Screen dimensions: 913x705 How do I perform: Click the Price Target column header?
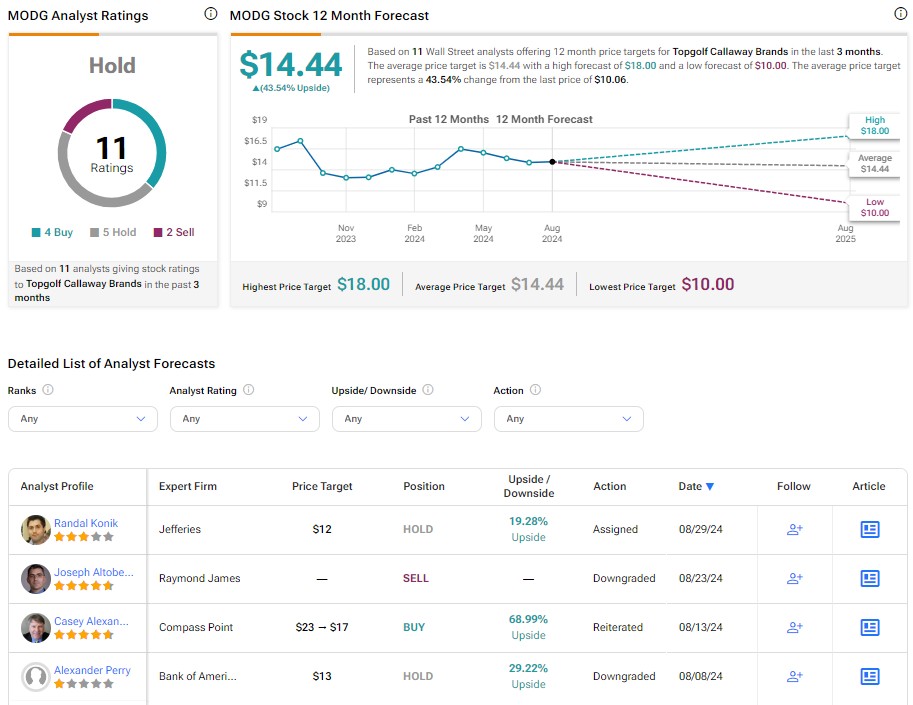(321, 486)
